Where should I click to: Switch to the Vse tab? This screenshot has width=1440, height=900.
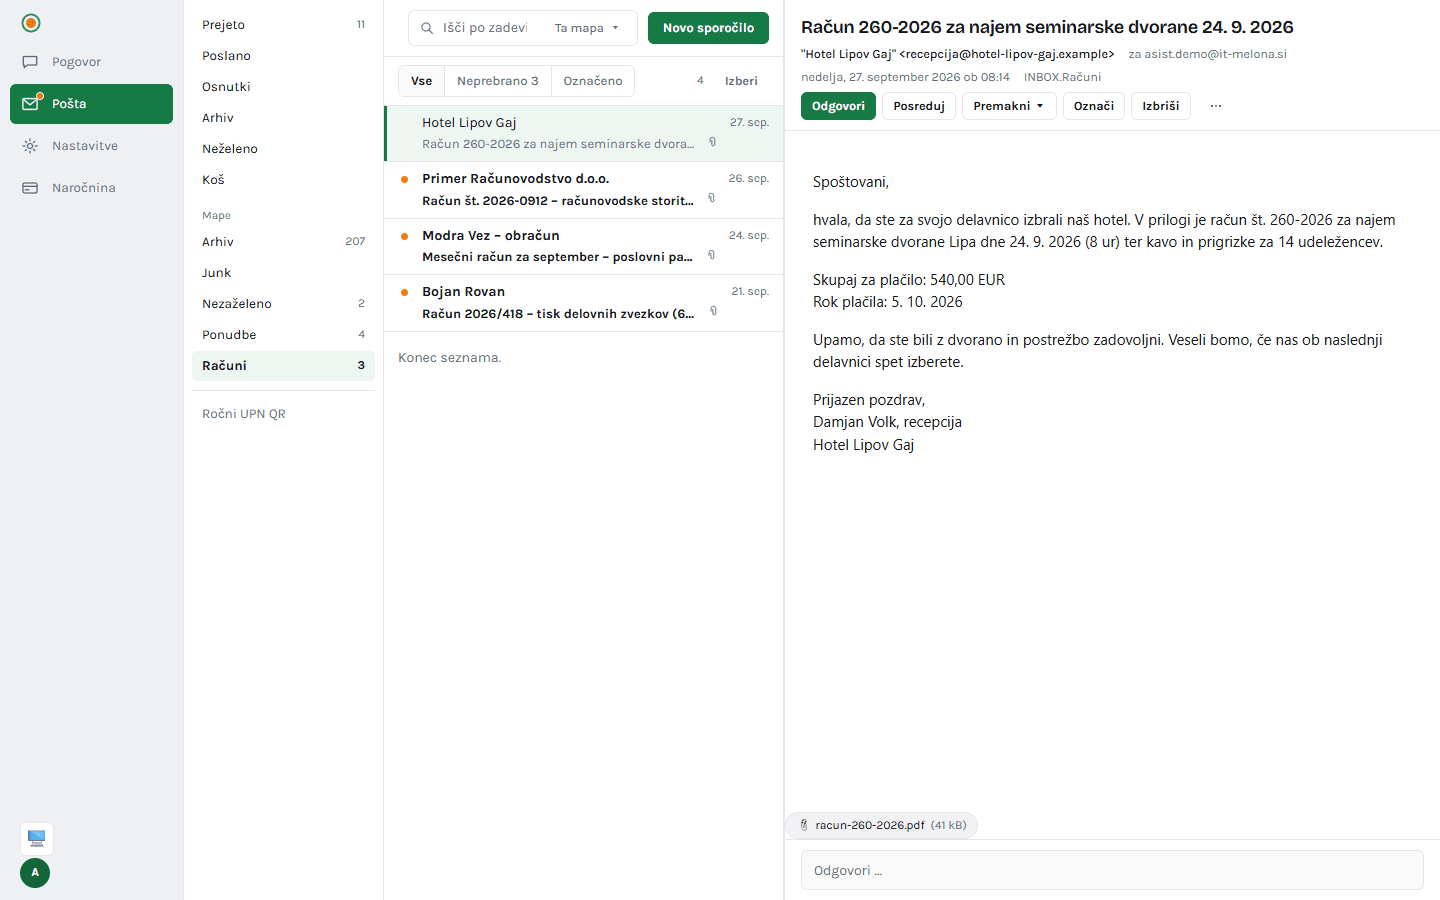click(422, 81)
